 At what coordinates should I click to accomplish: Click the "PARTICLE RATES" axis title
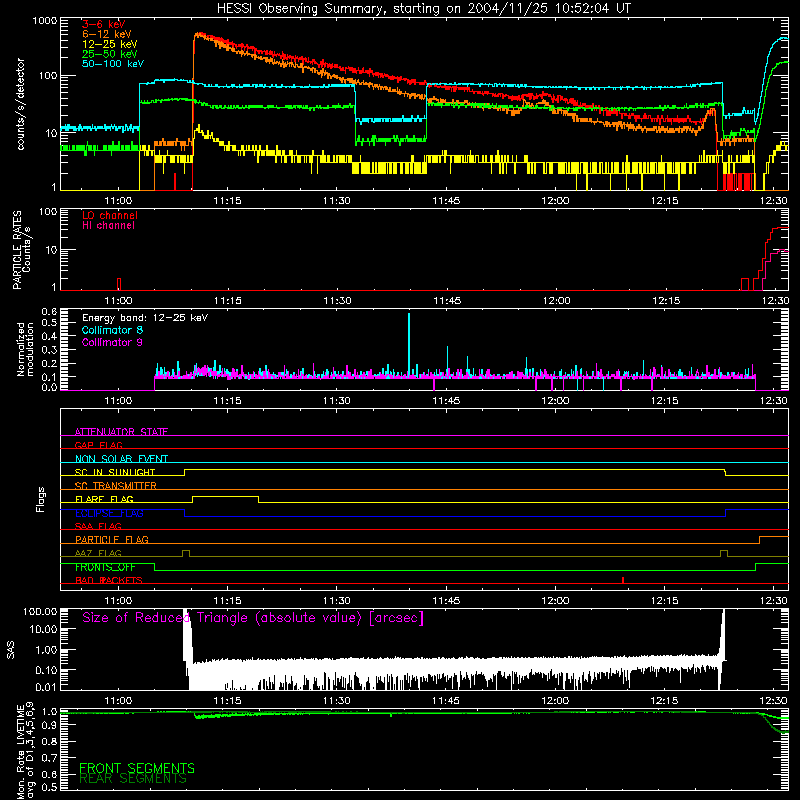(x=17, y=250)
